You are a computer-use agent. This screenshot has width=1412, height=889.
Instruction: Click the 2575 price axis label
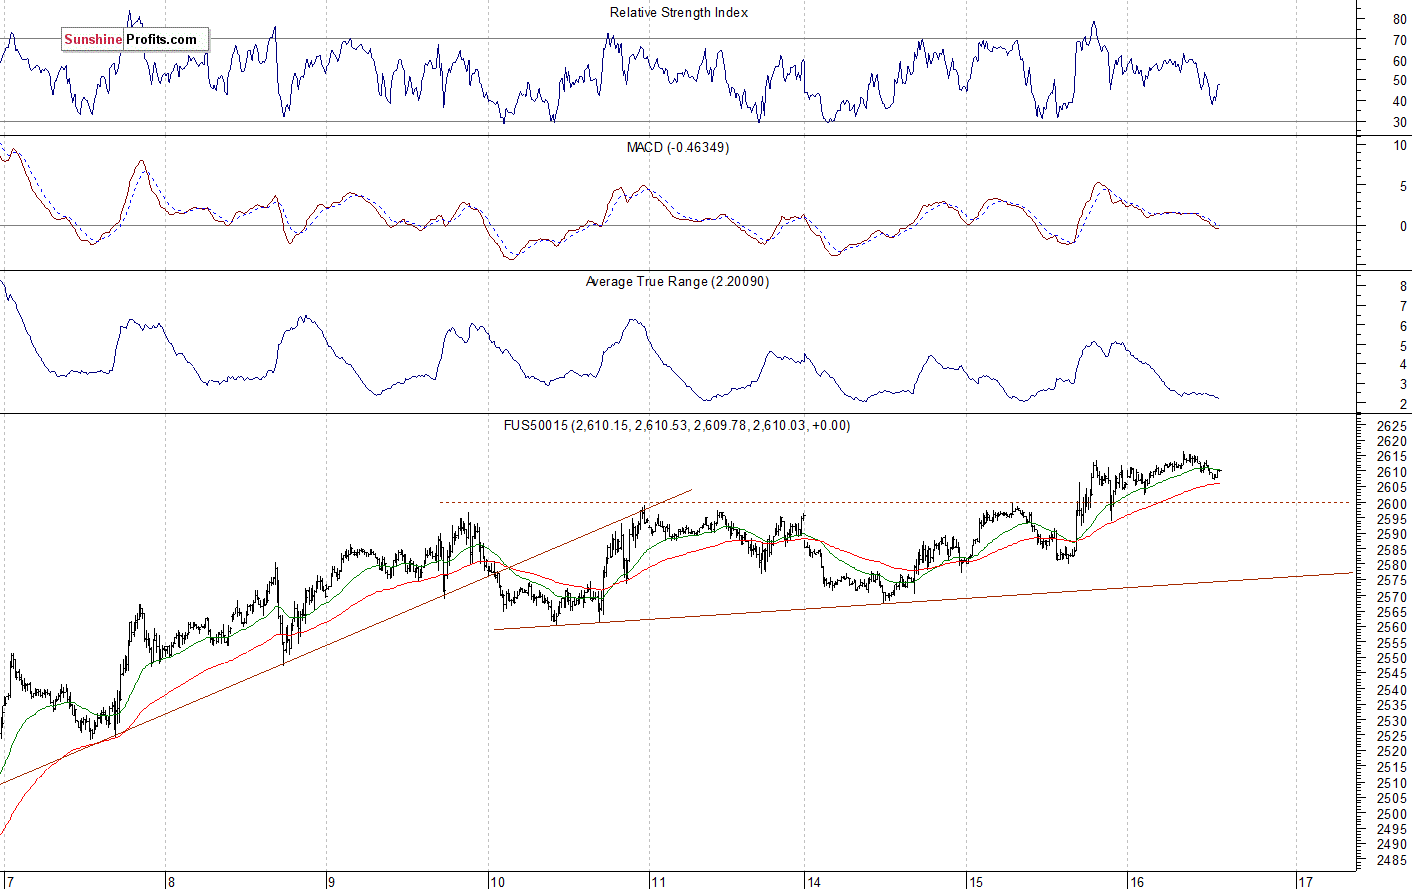pos(1391,581)
